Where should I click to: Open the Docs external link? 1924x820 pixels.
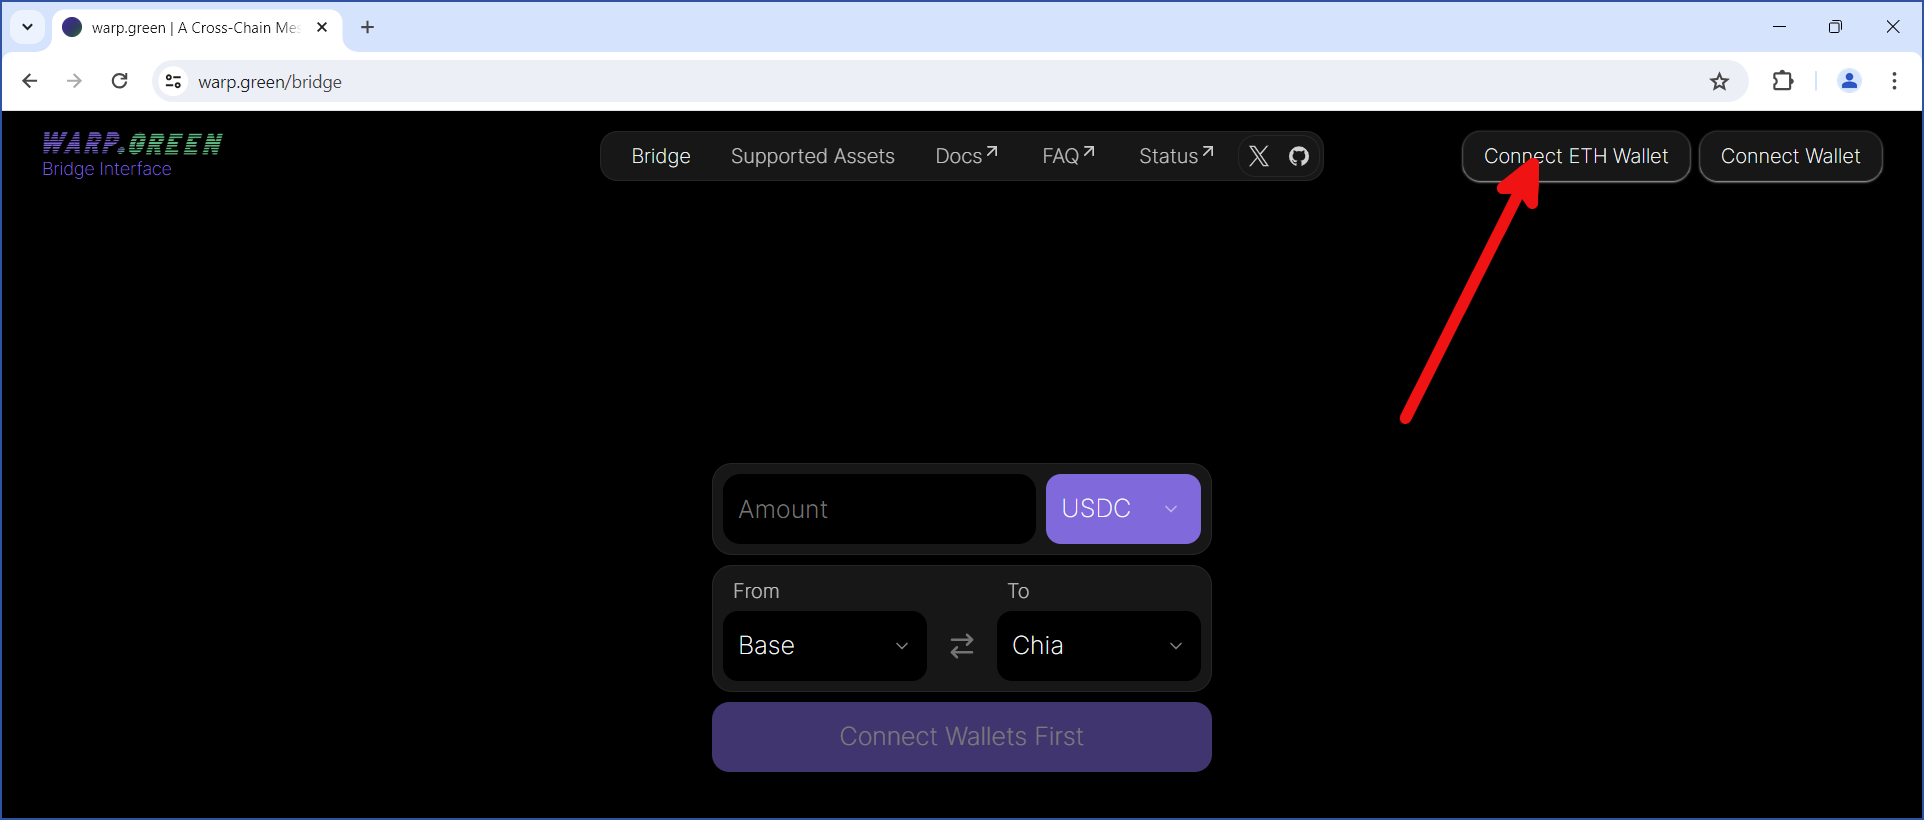tap(966, 156)
